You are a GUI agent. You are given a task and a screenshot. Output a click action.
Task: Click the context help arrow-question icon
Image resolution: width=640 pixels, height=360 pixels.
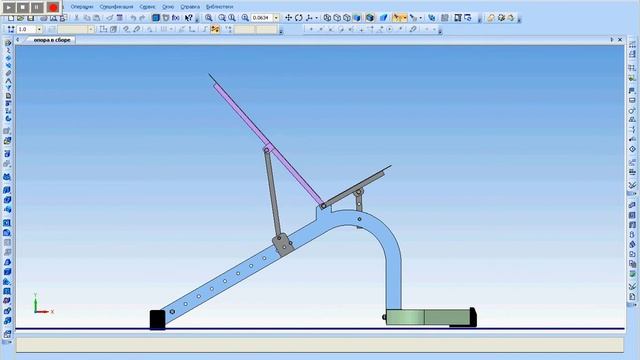pyautogui.click(x=188, y=18)
